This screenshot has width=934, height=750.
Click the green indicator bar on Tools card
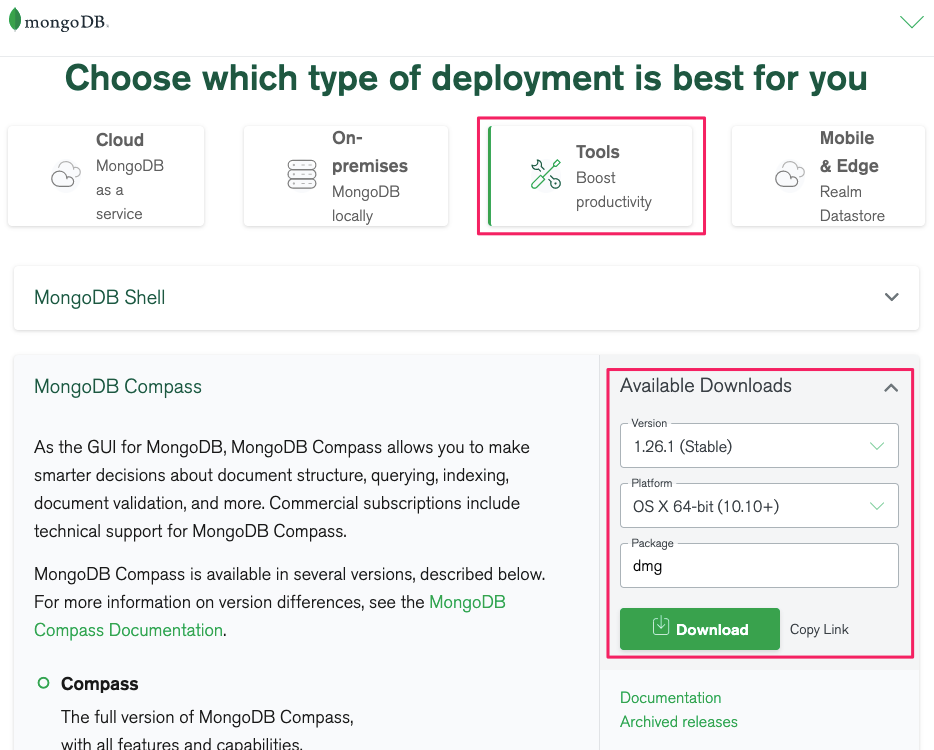(490, 176)
